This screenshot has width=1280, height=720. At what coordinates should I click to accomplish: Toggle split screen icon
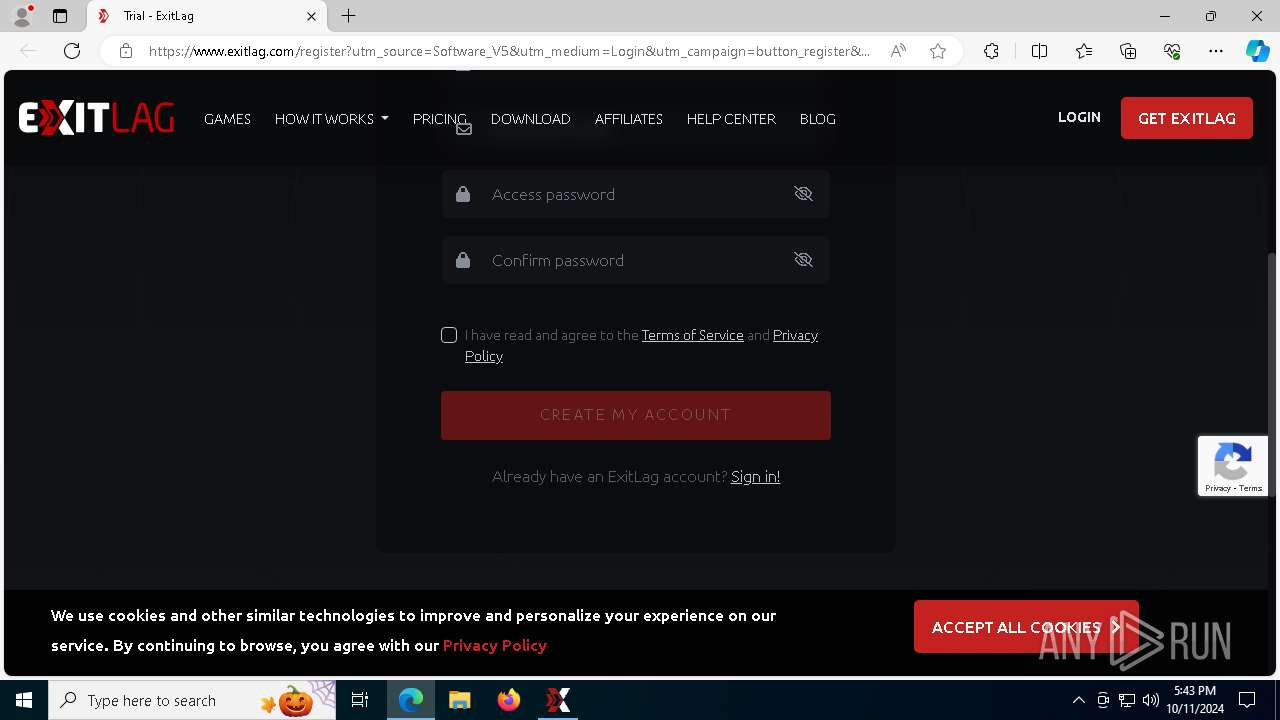pos(1039,51)
